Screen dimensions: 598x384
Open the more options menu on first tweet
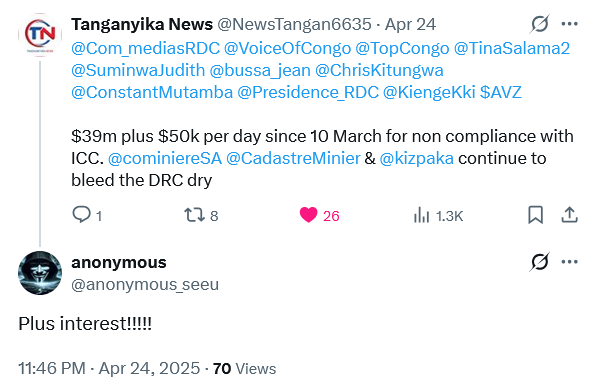click(570, 24)
